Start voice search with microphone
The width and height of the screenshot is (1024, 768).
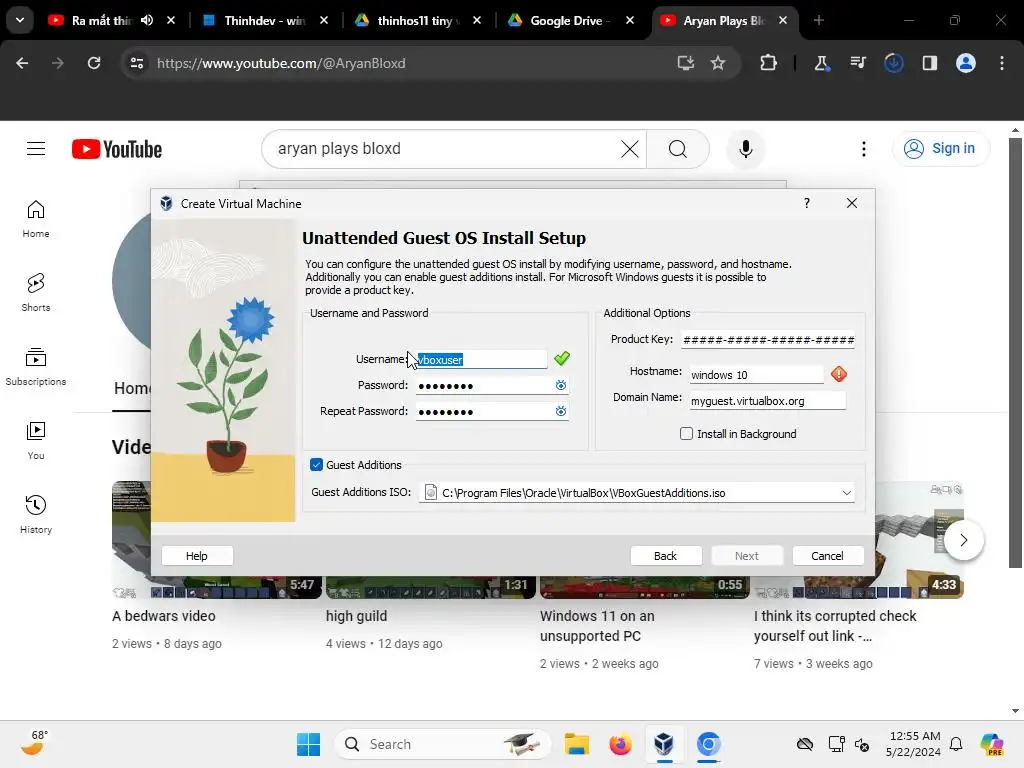click(x=746, y=149)
